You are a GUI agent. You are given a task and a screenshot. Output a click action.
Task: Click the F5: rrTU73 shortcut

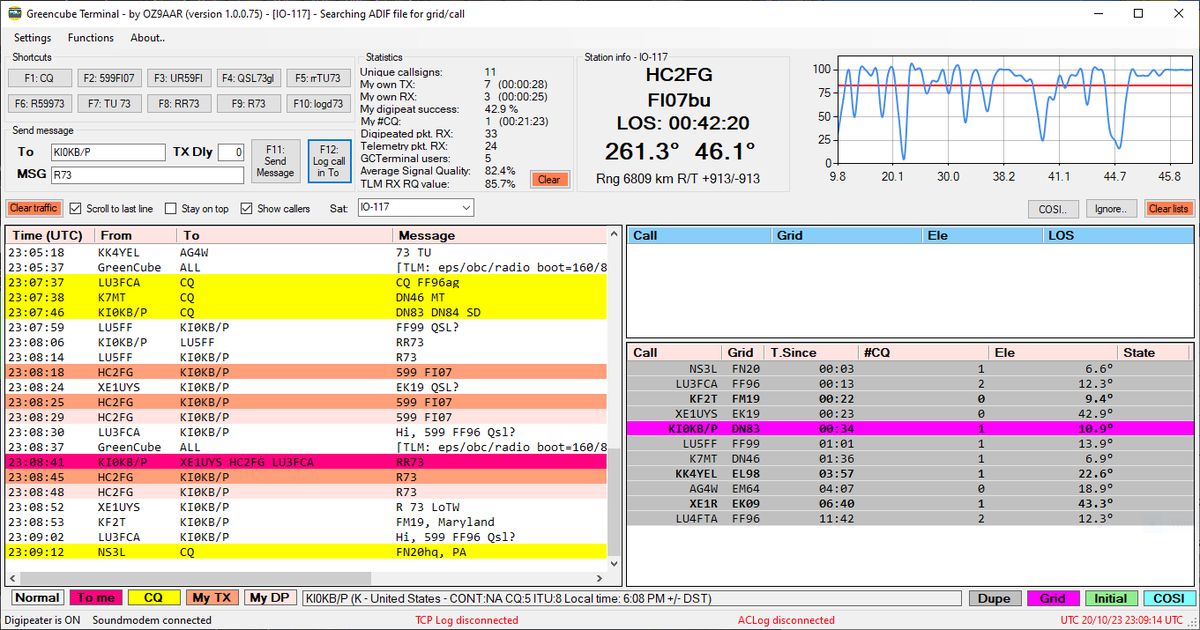[318, 77]
